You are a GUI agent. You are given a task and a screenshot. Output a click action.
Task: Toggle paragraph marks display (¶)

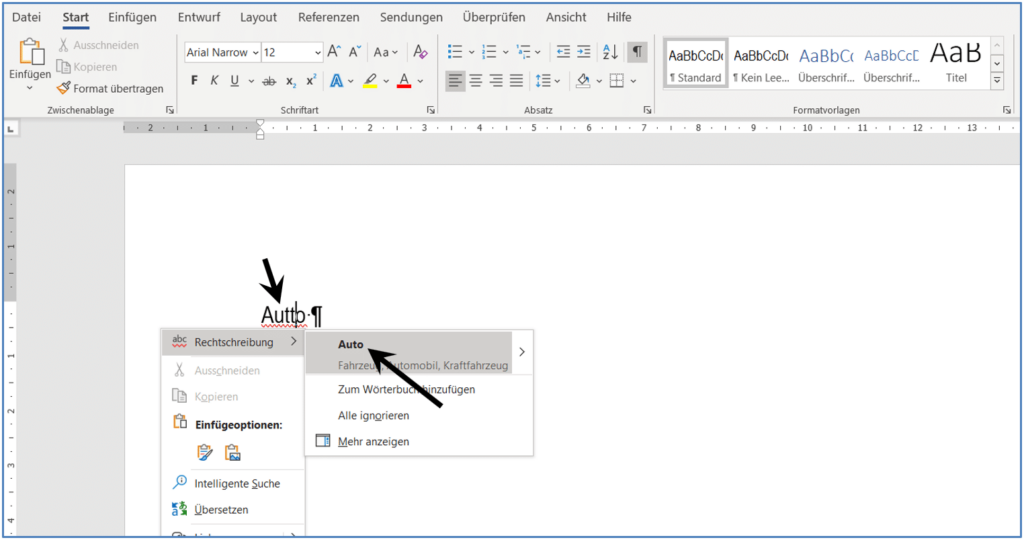pyautogui.click(x=637, y=52)
